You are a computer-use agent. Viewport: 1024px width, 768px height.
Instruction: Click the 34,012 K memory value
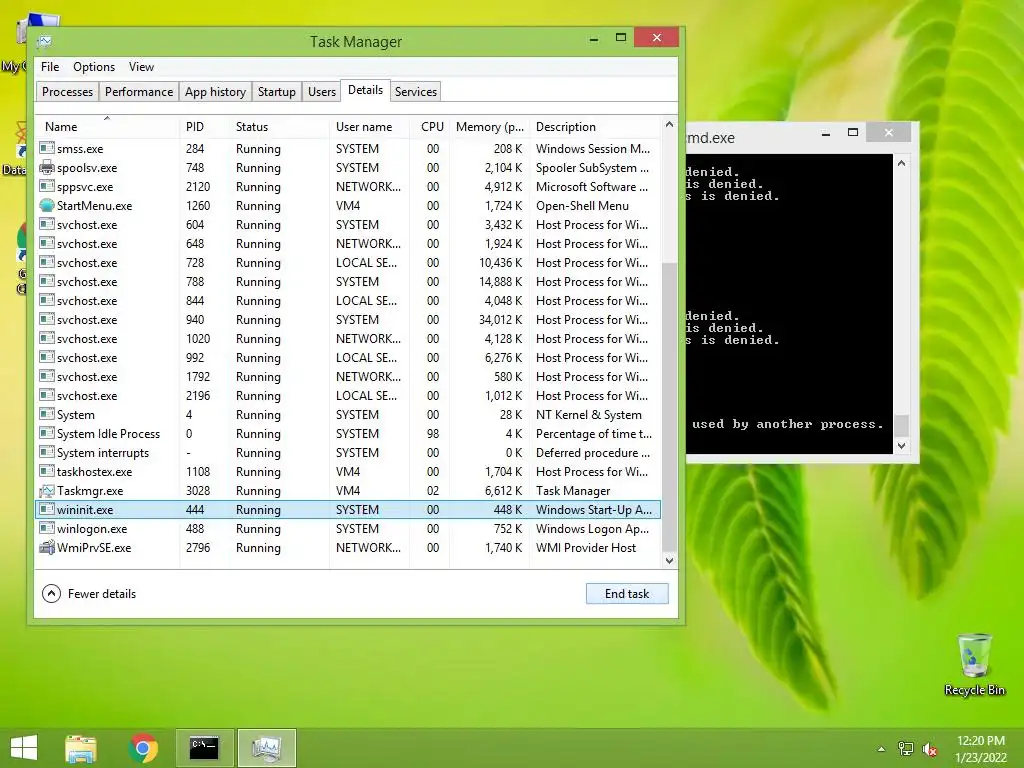pos(500,319)
